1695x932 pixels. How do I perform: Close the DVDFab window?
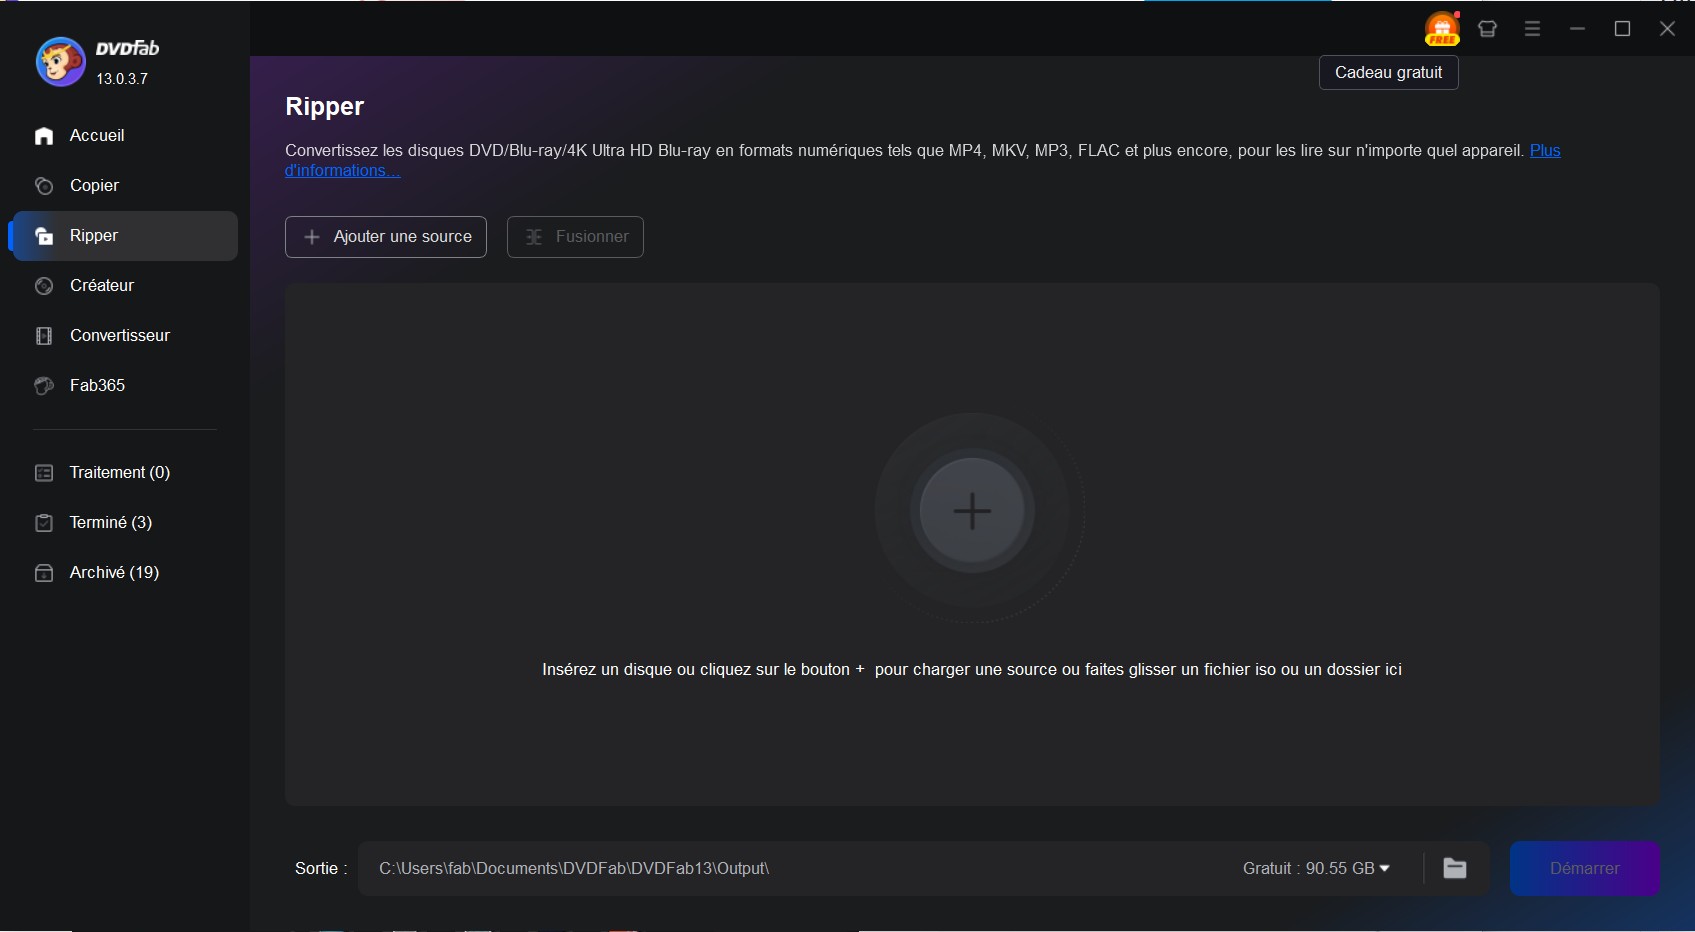tap(1667, 29)
